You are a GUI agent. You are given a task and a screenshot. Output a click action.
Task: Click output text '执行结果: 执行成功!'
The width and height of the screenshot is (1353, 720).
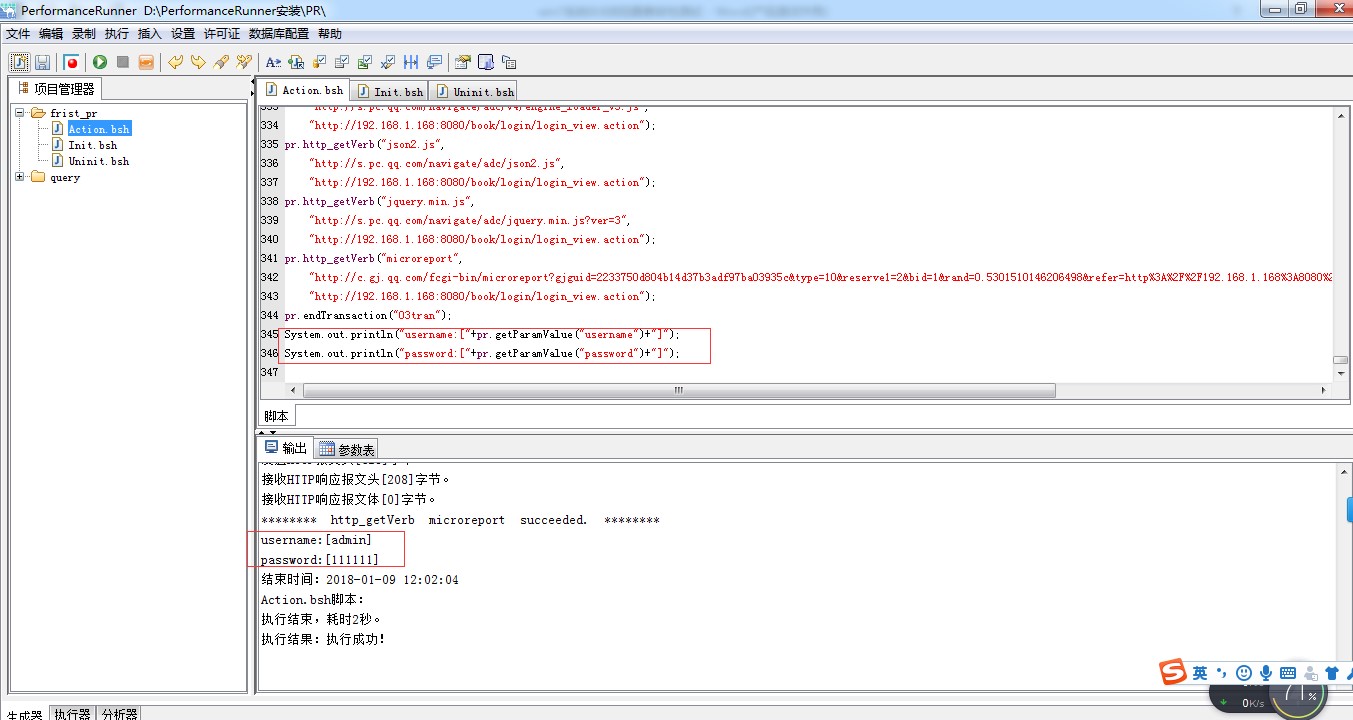coord(323,639)
